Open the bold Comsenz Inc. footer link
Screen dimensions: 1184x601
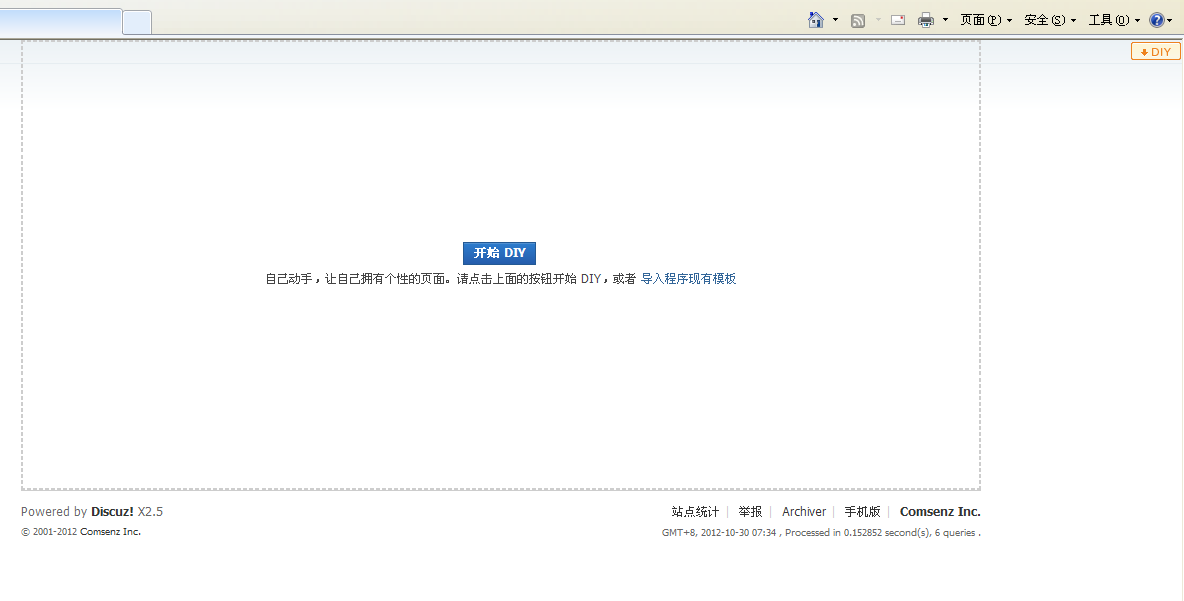pyautogui.click(x=940, y=511)
